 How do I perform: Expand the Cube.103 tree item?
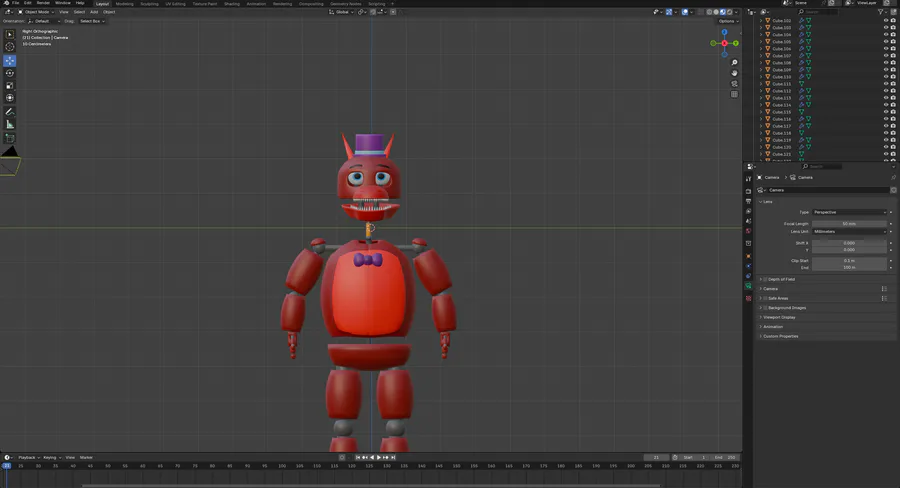761,28
